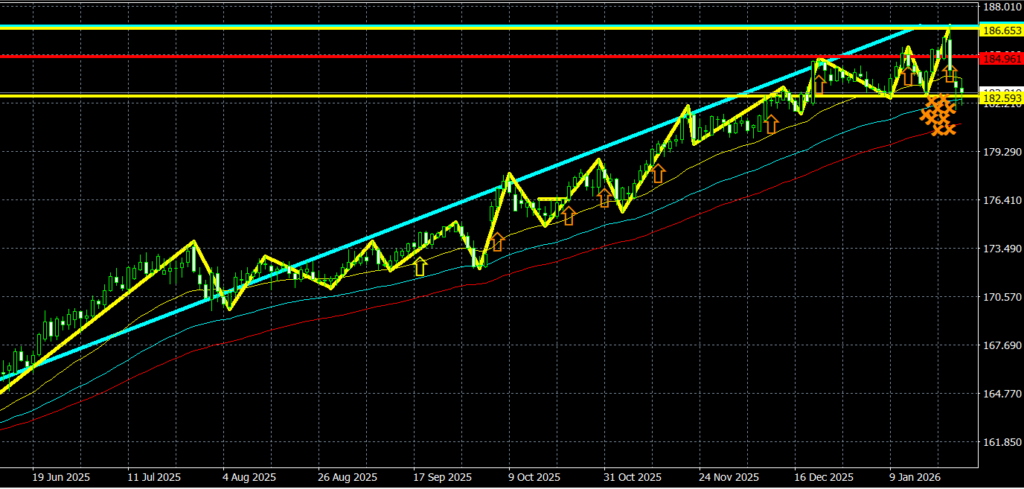The width and height of the screenshot is (1024, 489).
Task: Click the 9 Oct 2025 date label
Action: tap(536, 477)
